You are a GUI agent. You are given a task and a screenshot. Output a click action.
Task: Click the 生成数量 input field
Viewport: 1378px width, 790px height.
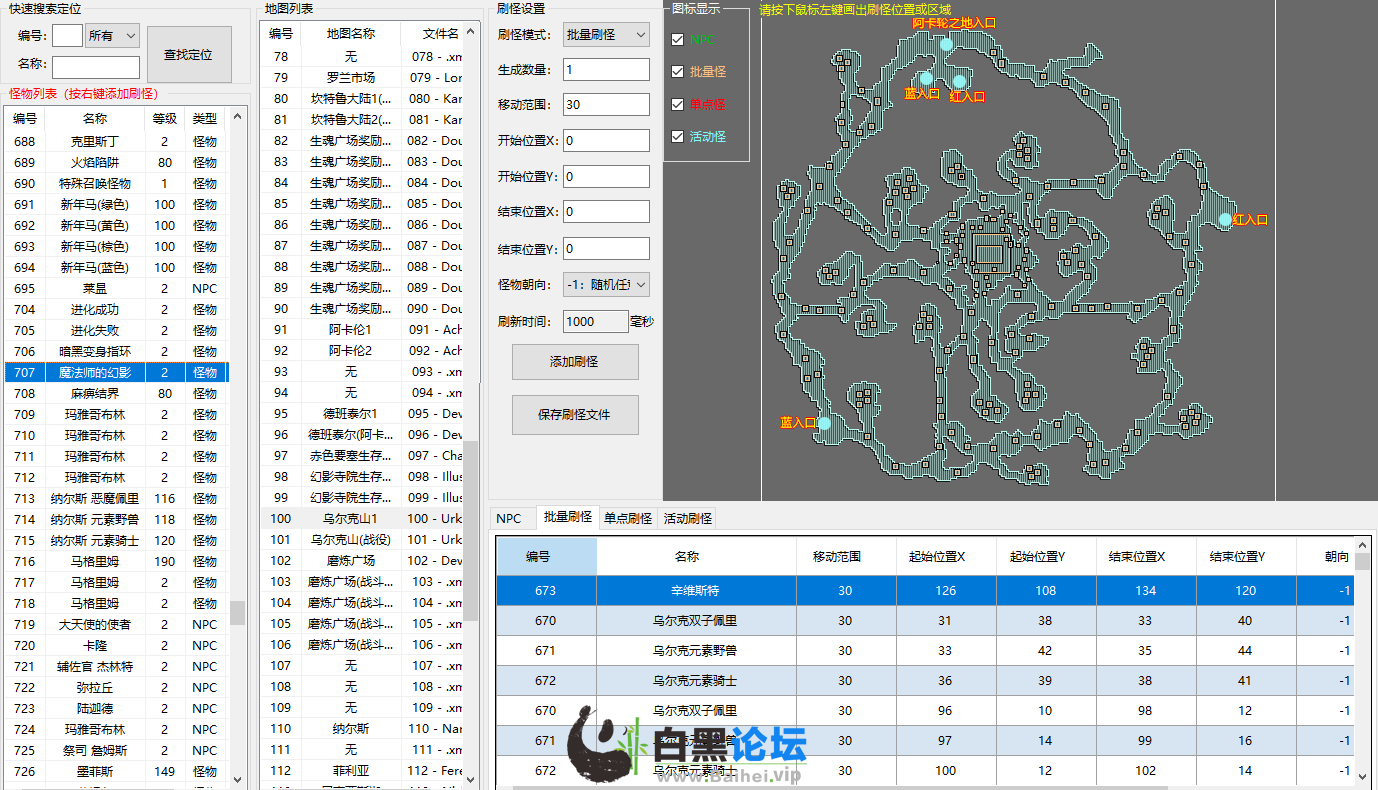click(x=606, y=70)
